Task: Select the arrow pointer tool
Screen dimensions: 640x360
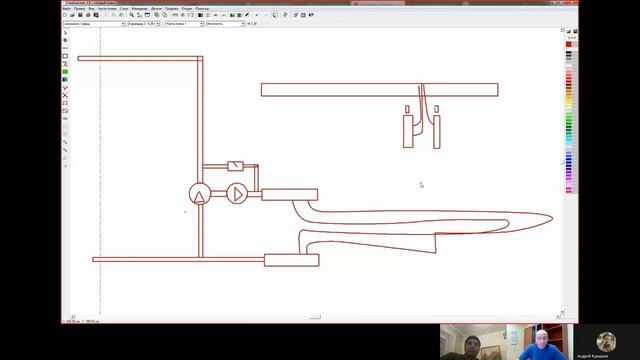Action: click(x=65, y=32)
